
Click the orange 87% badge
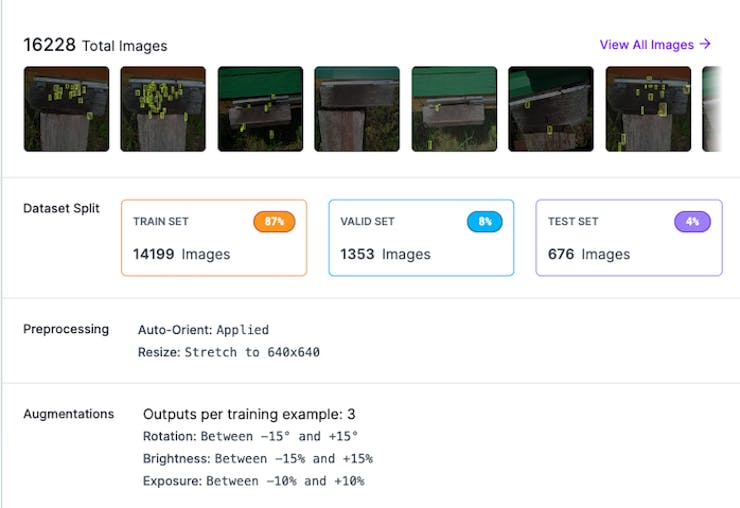click(274, 221)
